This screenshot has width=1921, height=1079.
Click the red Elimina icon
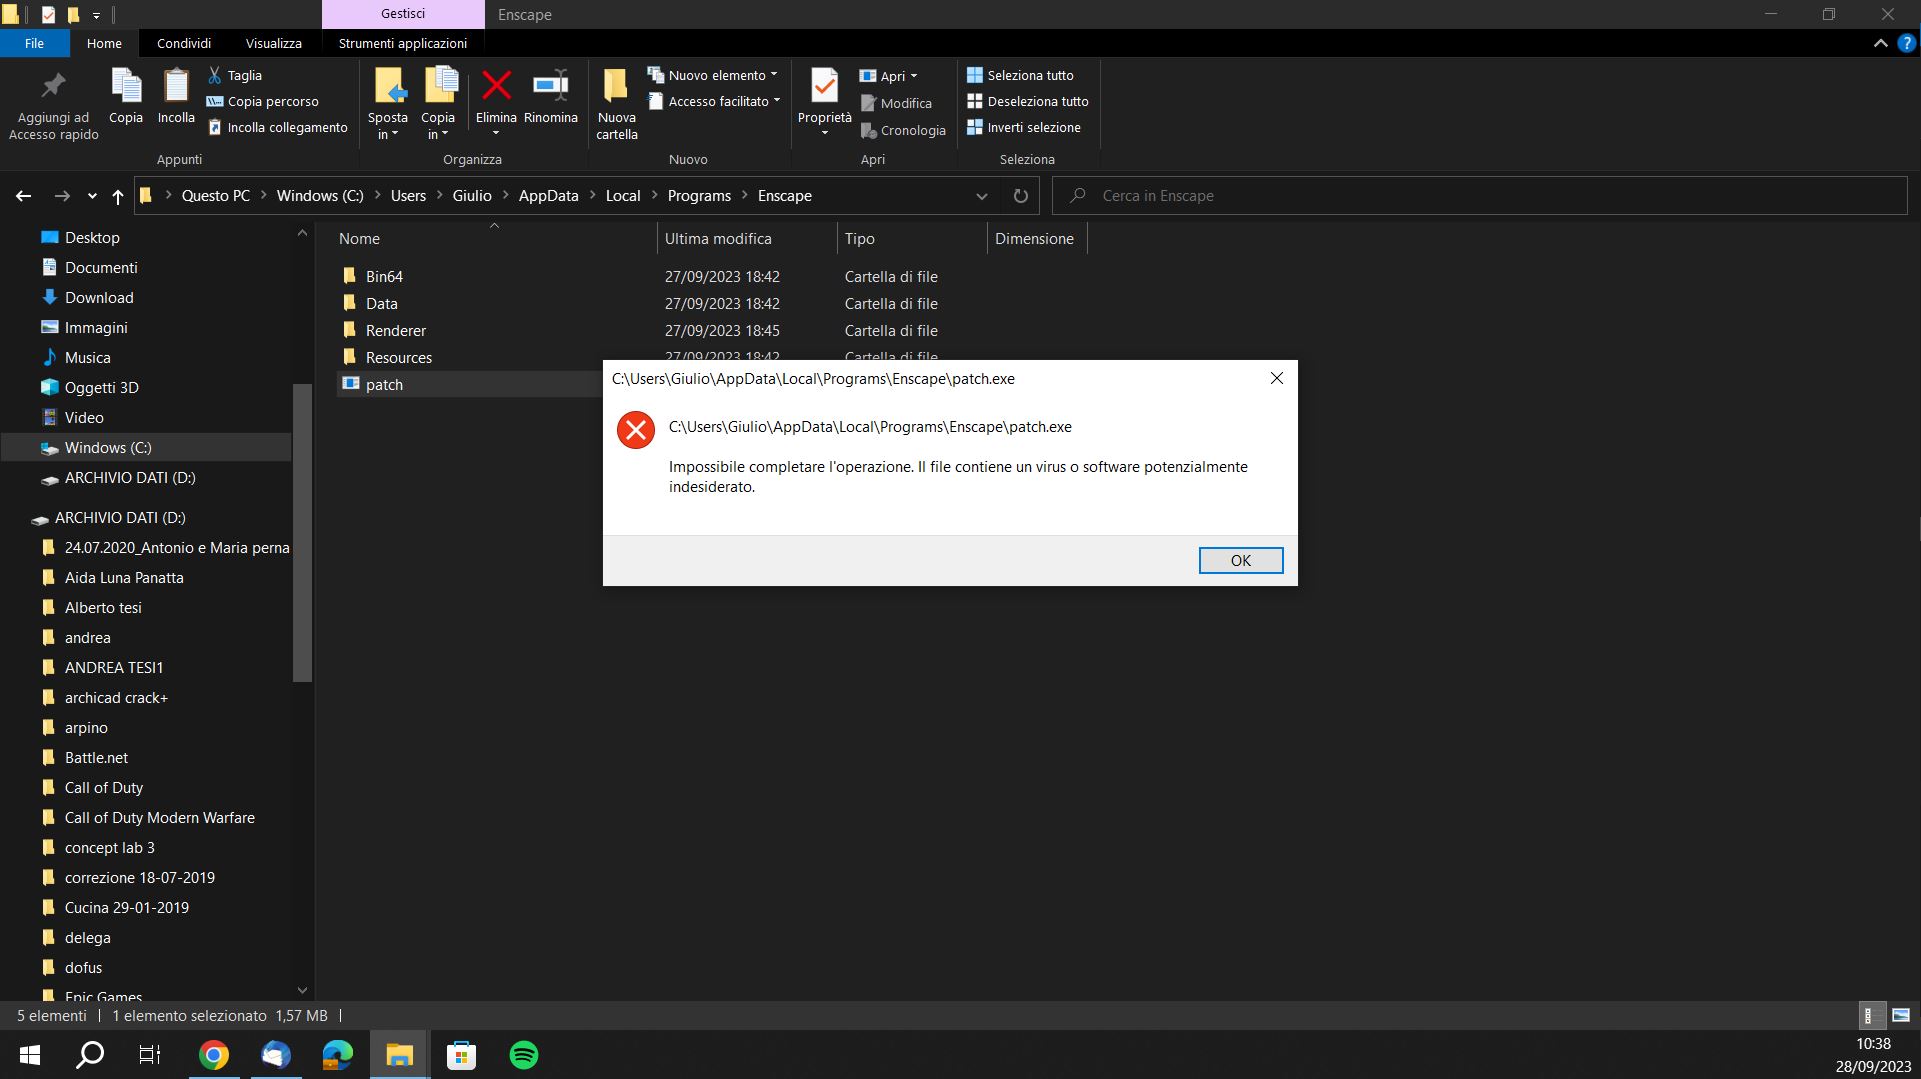(496, 86)
